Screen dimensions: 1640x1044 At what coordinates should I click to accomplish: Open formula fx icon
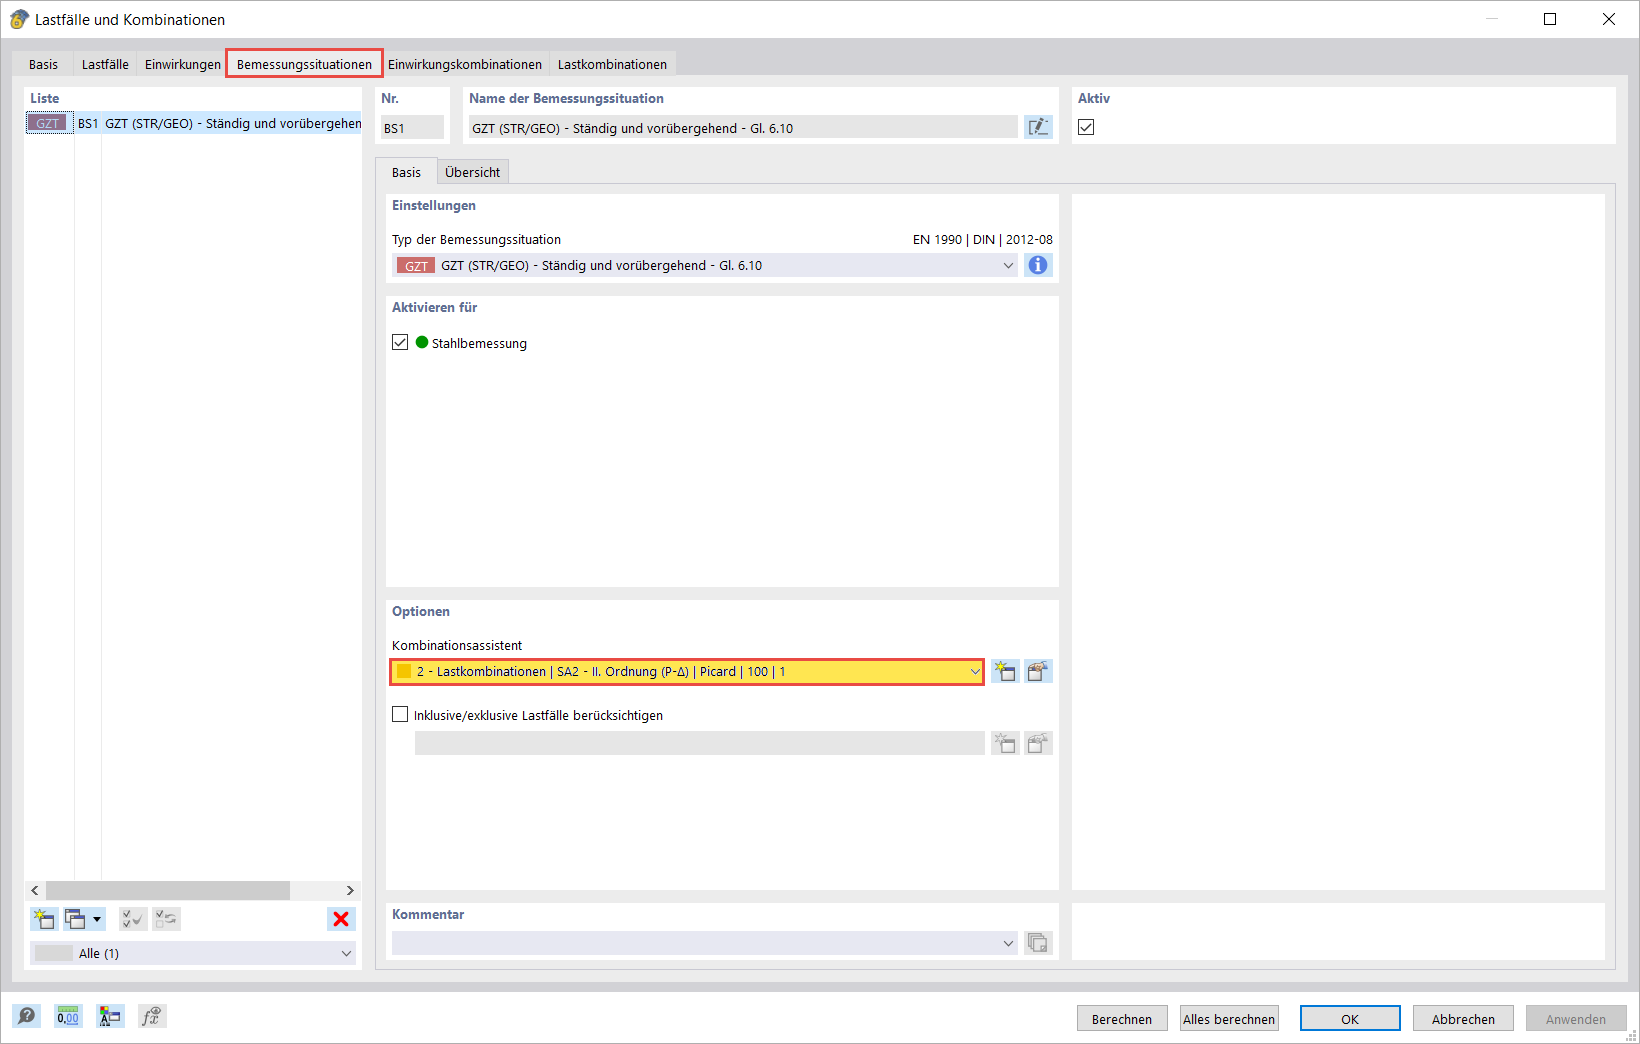[152, 1016]
